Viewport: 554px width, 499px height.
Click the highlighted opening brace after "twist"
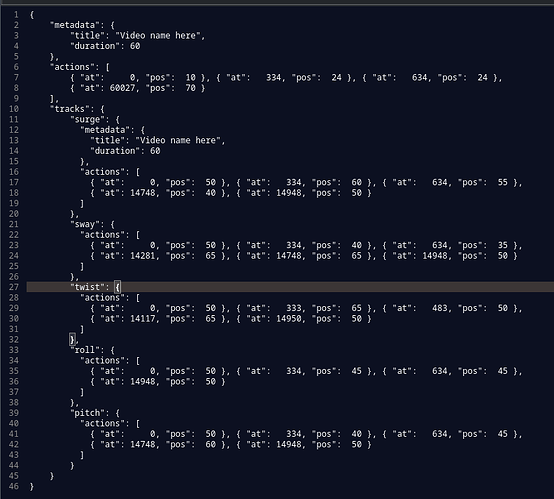click(117, 287)
